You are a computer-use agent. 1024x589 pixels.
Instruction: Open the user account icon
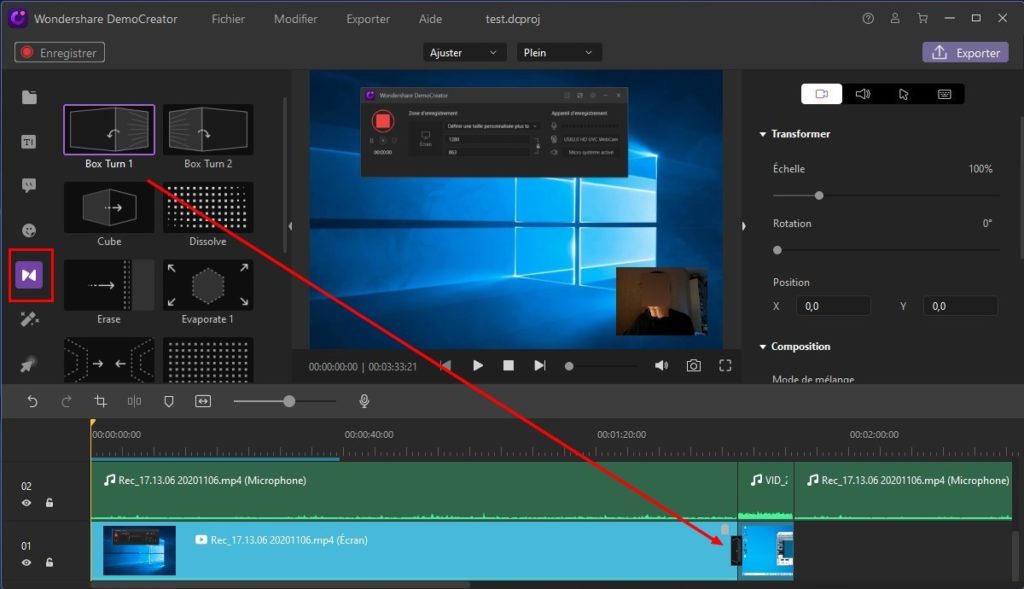click(x=895, y=18)
